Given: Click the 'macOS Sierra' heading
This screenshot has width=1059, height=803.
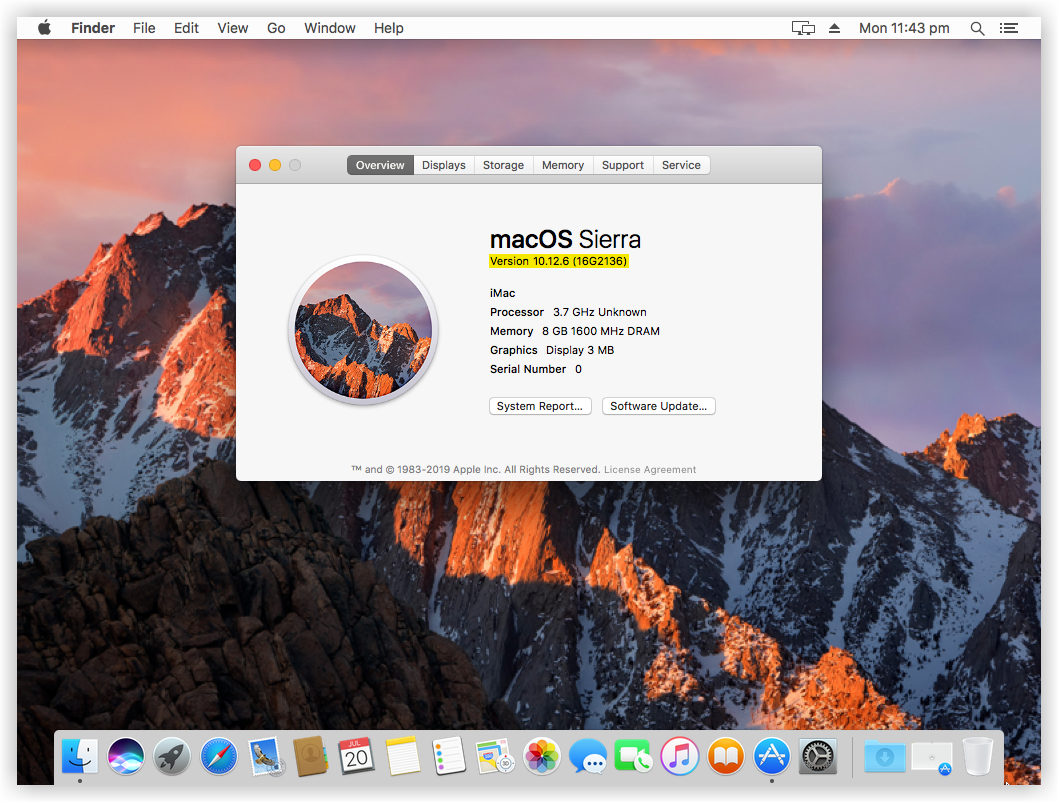Looking at the screenshot, I should pyautogui.click(x=565, y=240).
